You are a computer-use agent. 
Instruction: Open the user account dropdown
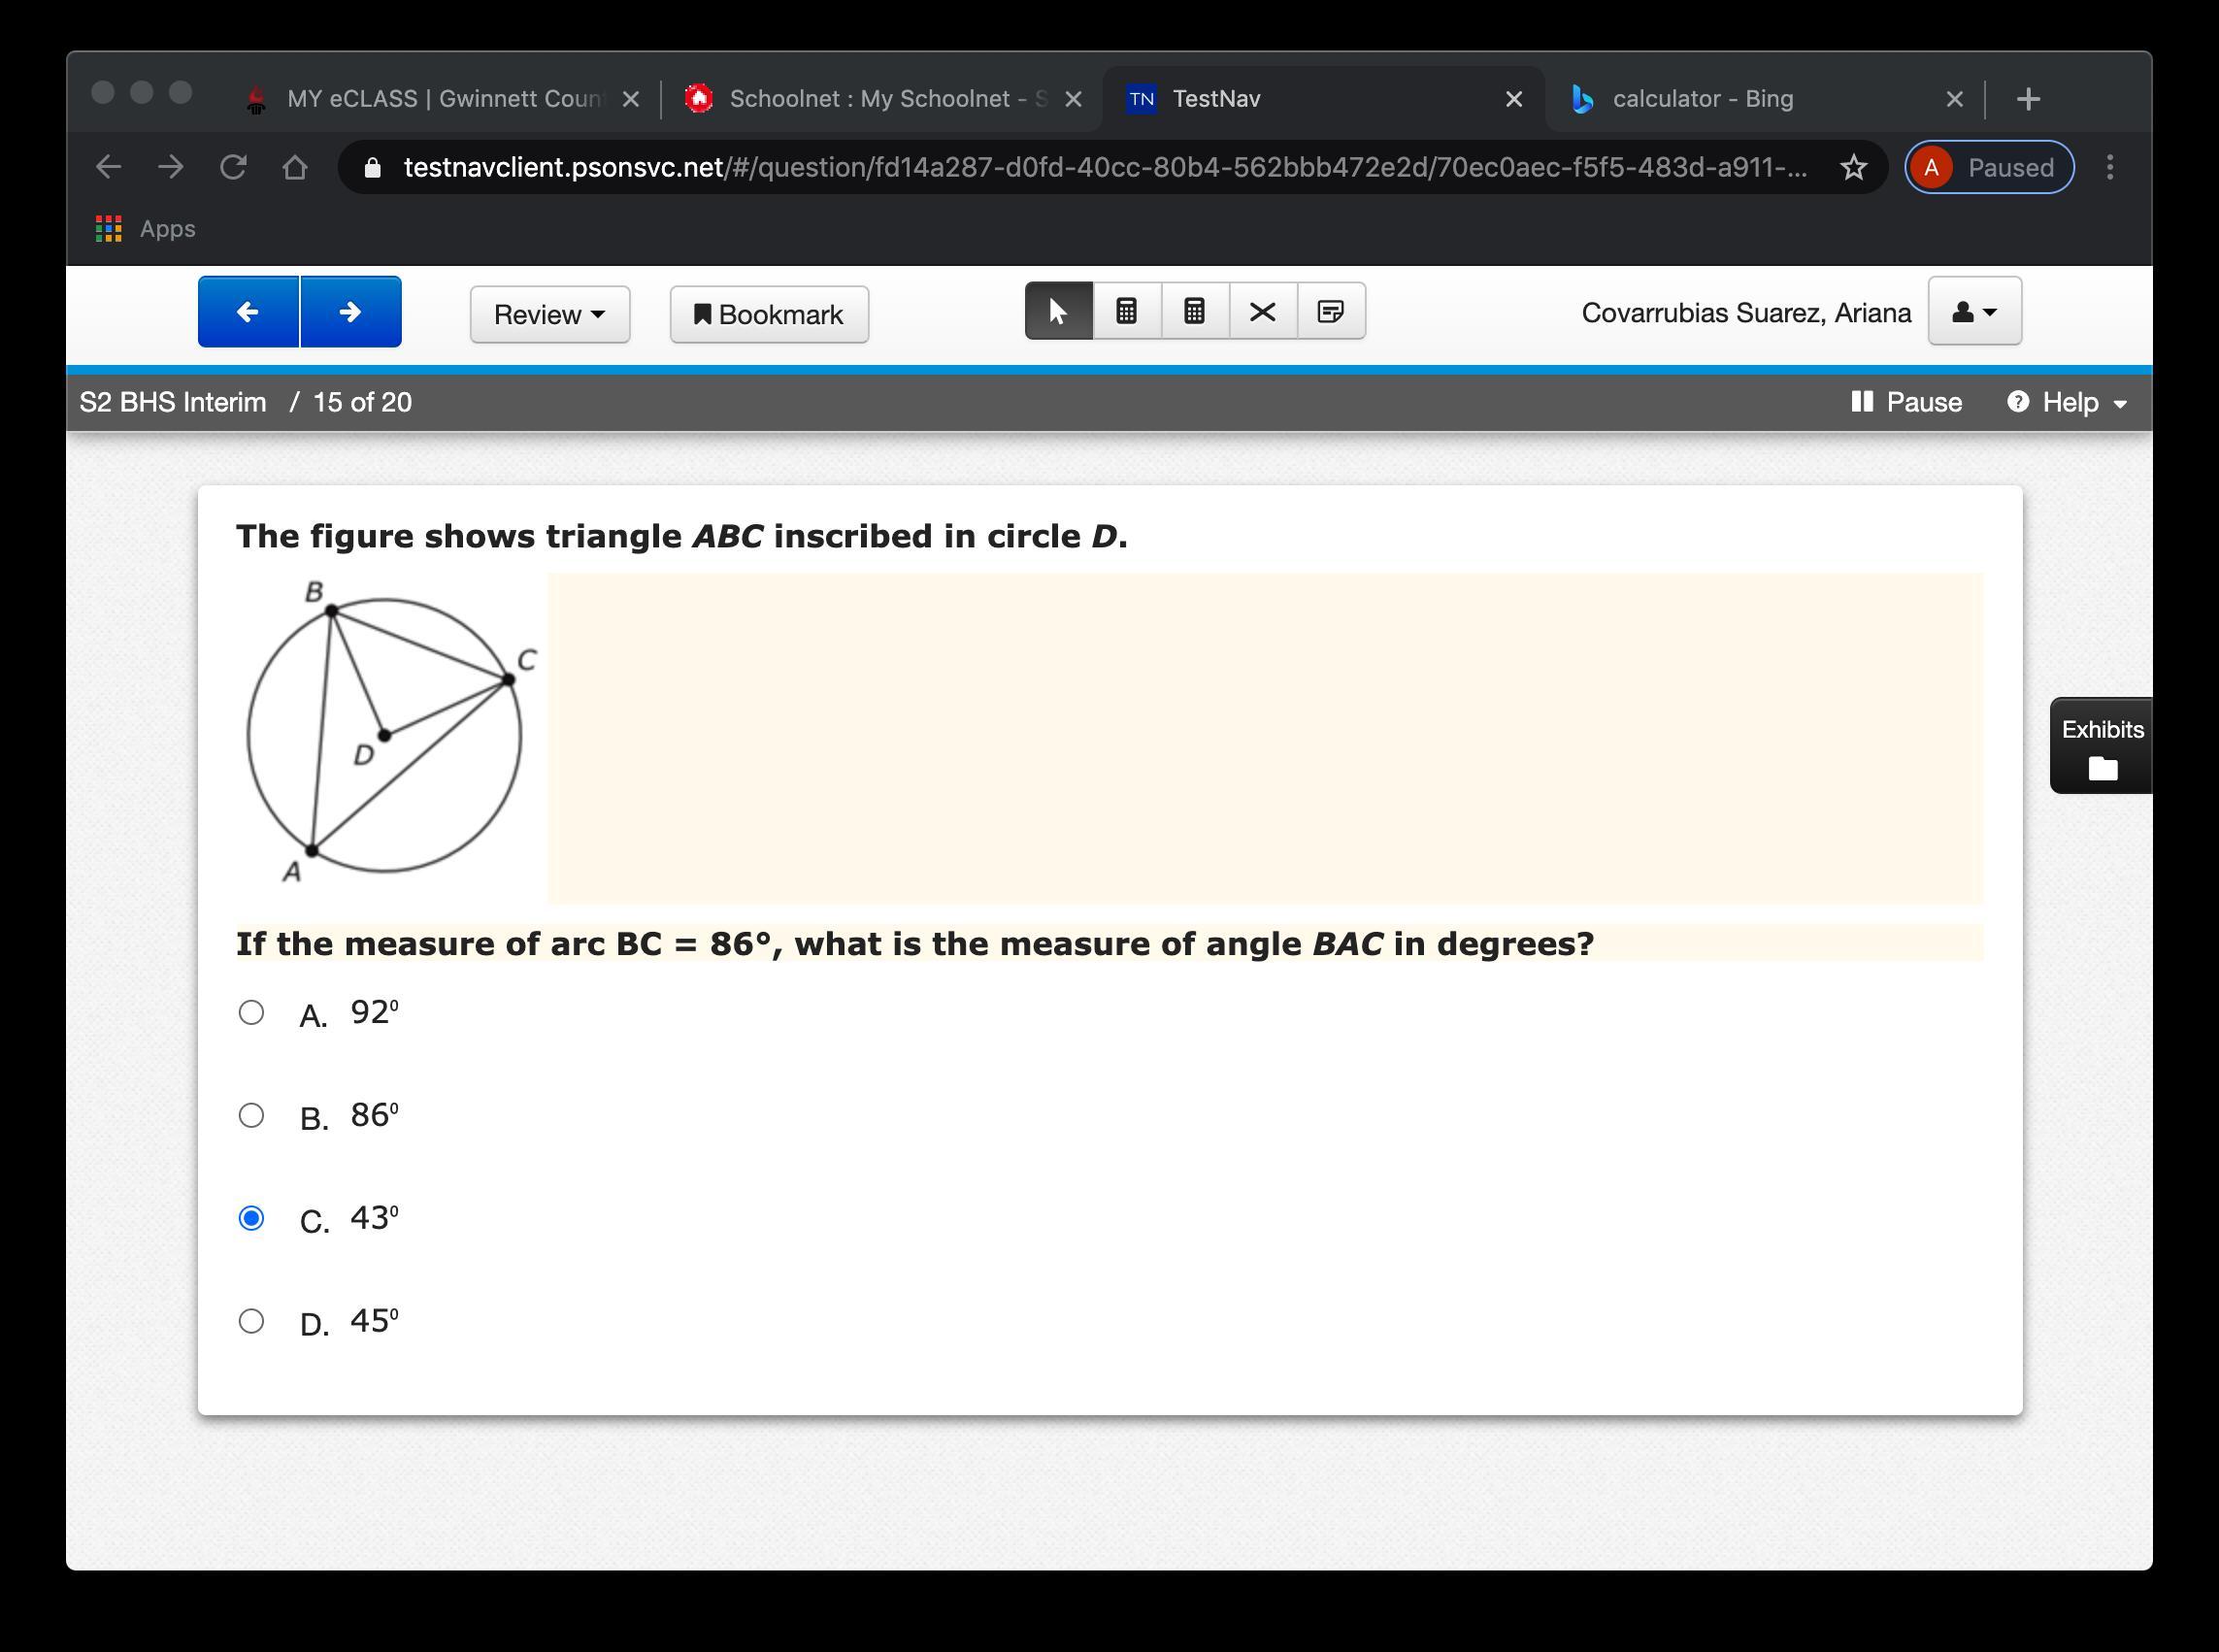[x=1974, y=312]
